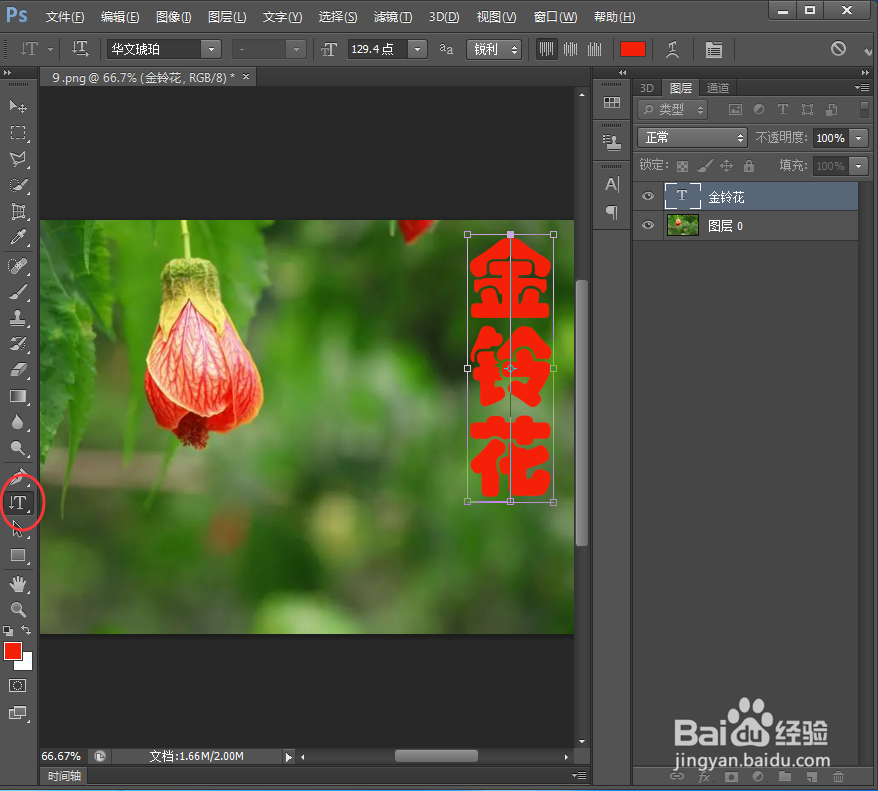
Task: Toggle lock all for layer
Action: [x=749, y=166]
